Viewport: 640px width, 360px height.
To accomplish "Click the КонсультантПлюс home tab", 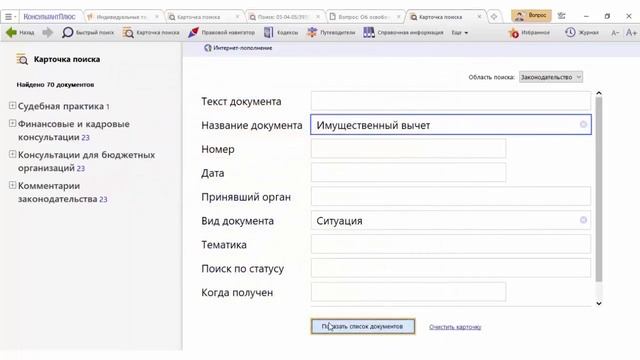I will (49, 17).
